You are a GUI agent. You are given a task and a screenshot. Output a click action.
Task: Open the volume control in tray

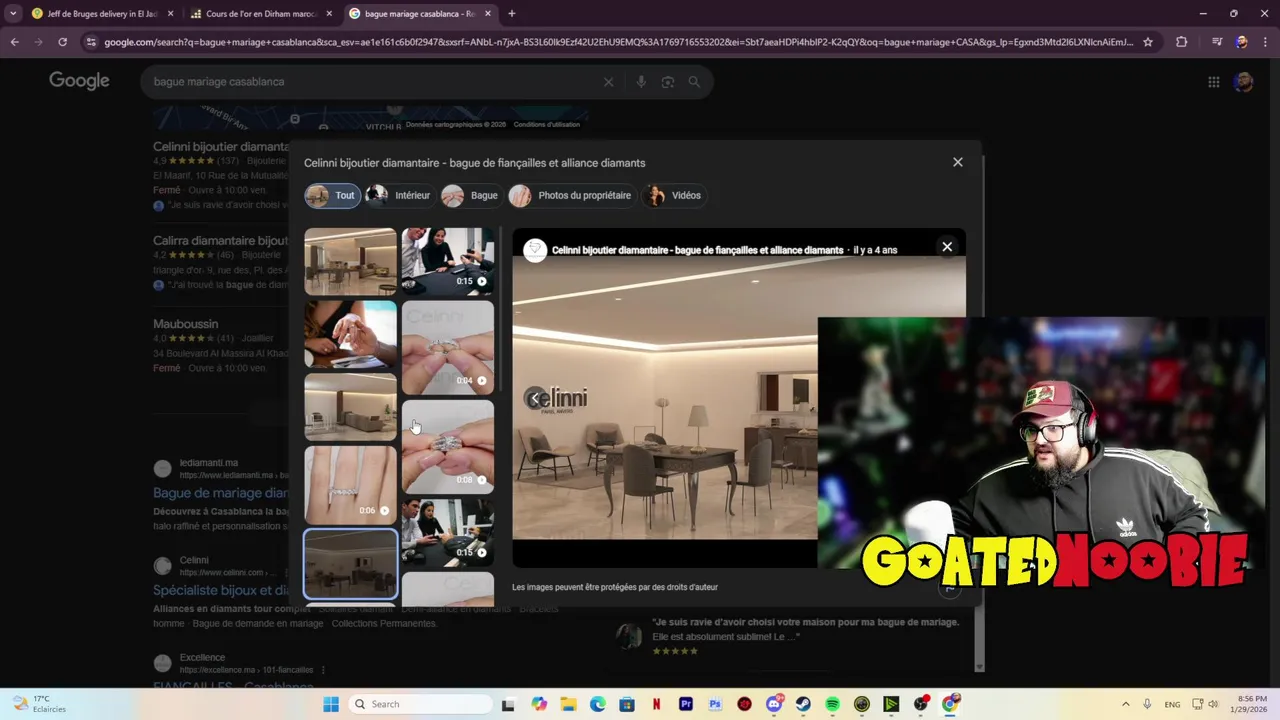click(1214, 704)
